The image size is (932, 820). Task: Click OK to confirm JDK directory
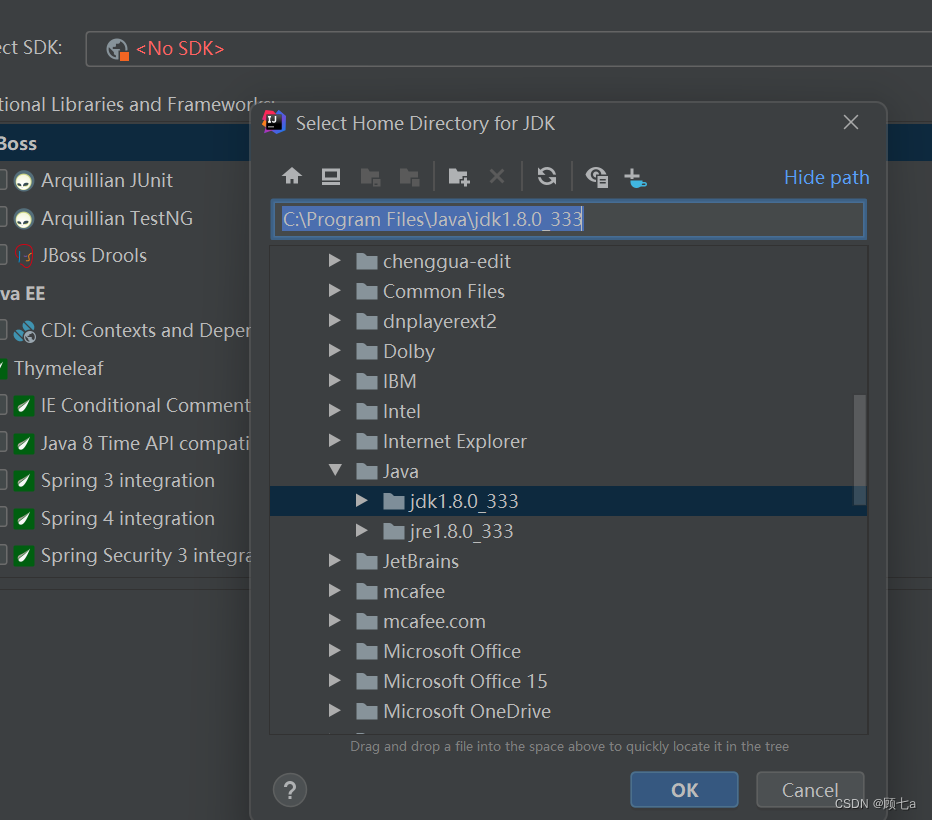pyautogui.click(x=684, y=790)
